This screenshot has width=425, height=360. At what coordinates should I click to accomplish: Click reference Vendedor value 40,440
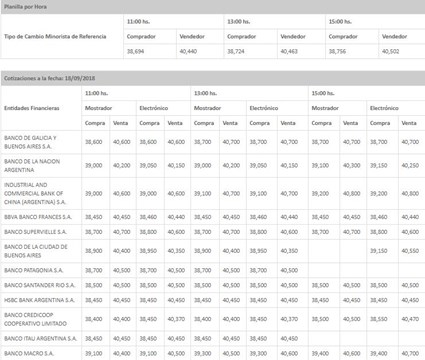click(188, 51)
